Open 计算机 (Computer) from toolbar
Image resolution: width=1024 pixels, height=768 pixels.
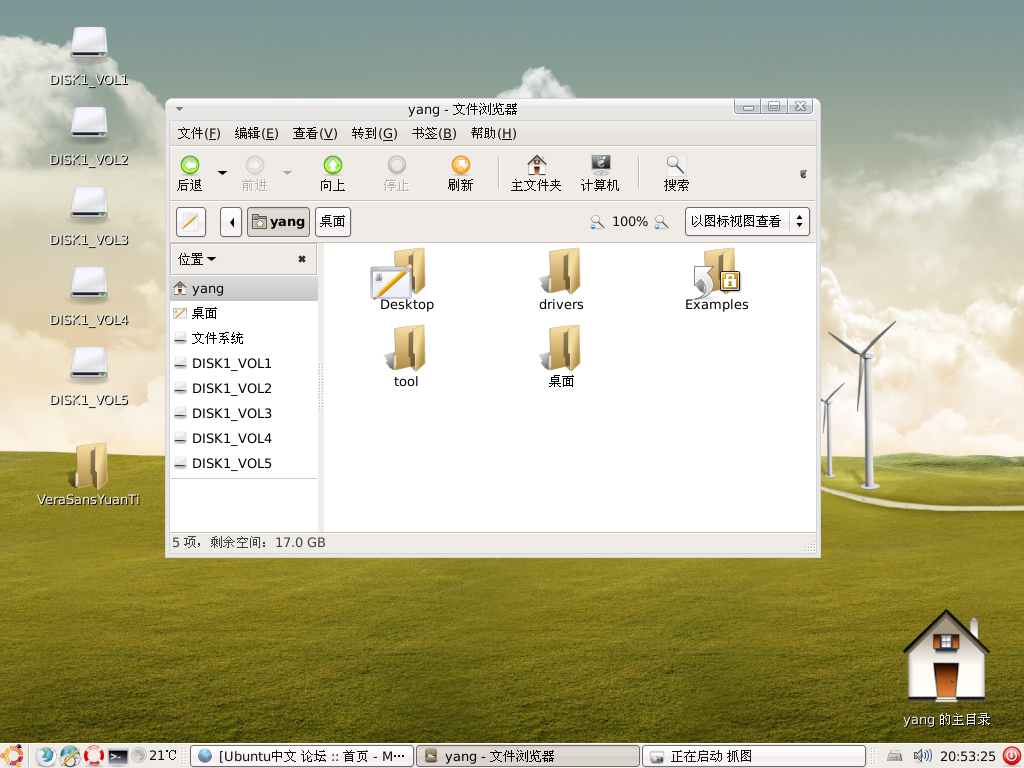coord(600,174)
